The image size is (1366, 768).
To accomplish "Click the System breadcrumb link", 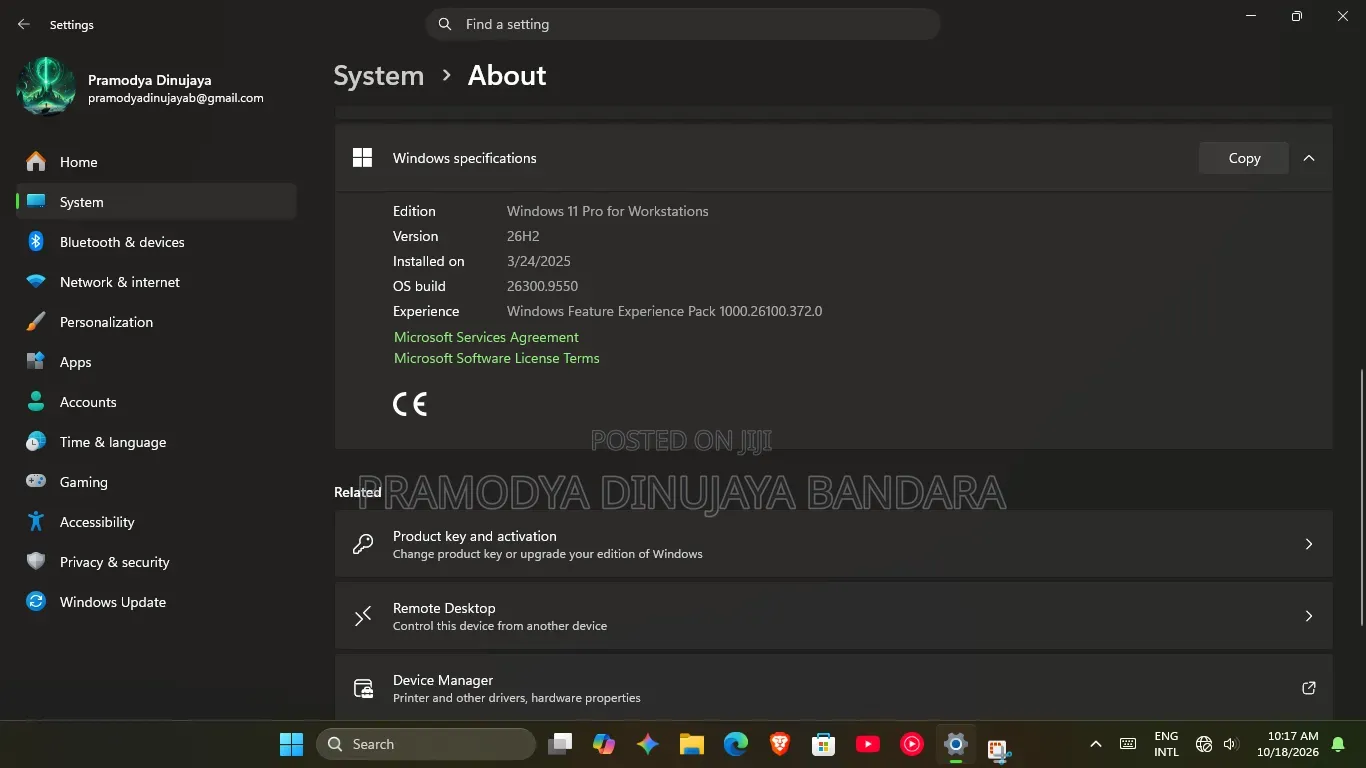I will click(378, 76).
